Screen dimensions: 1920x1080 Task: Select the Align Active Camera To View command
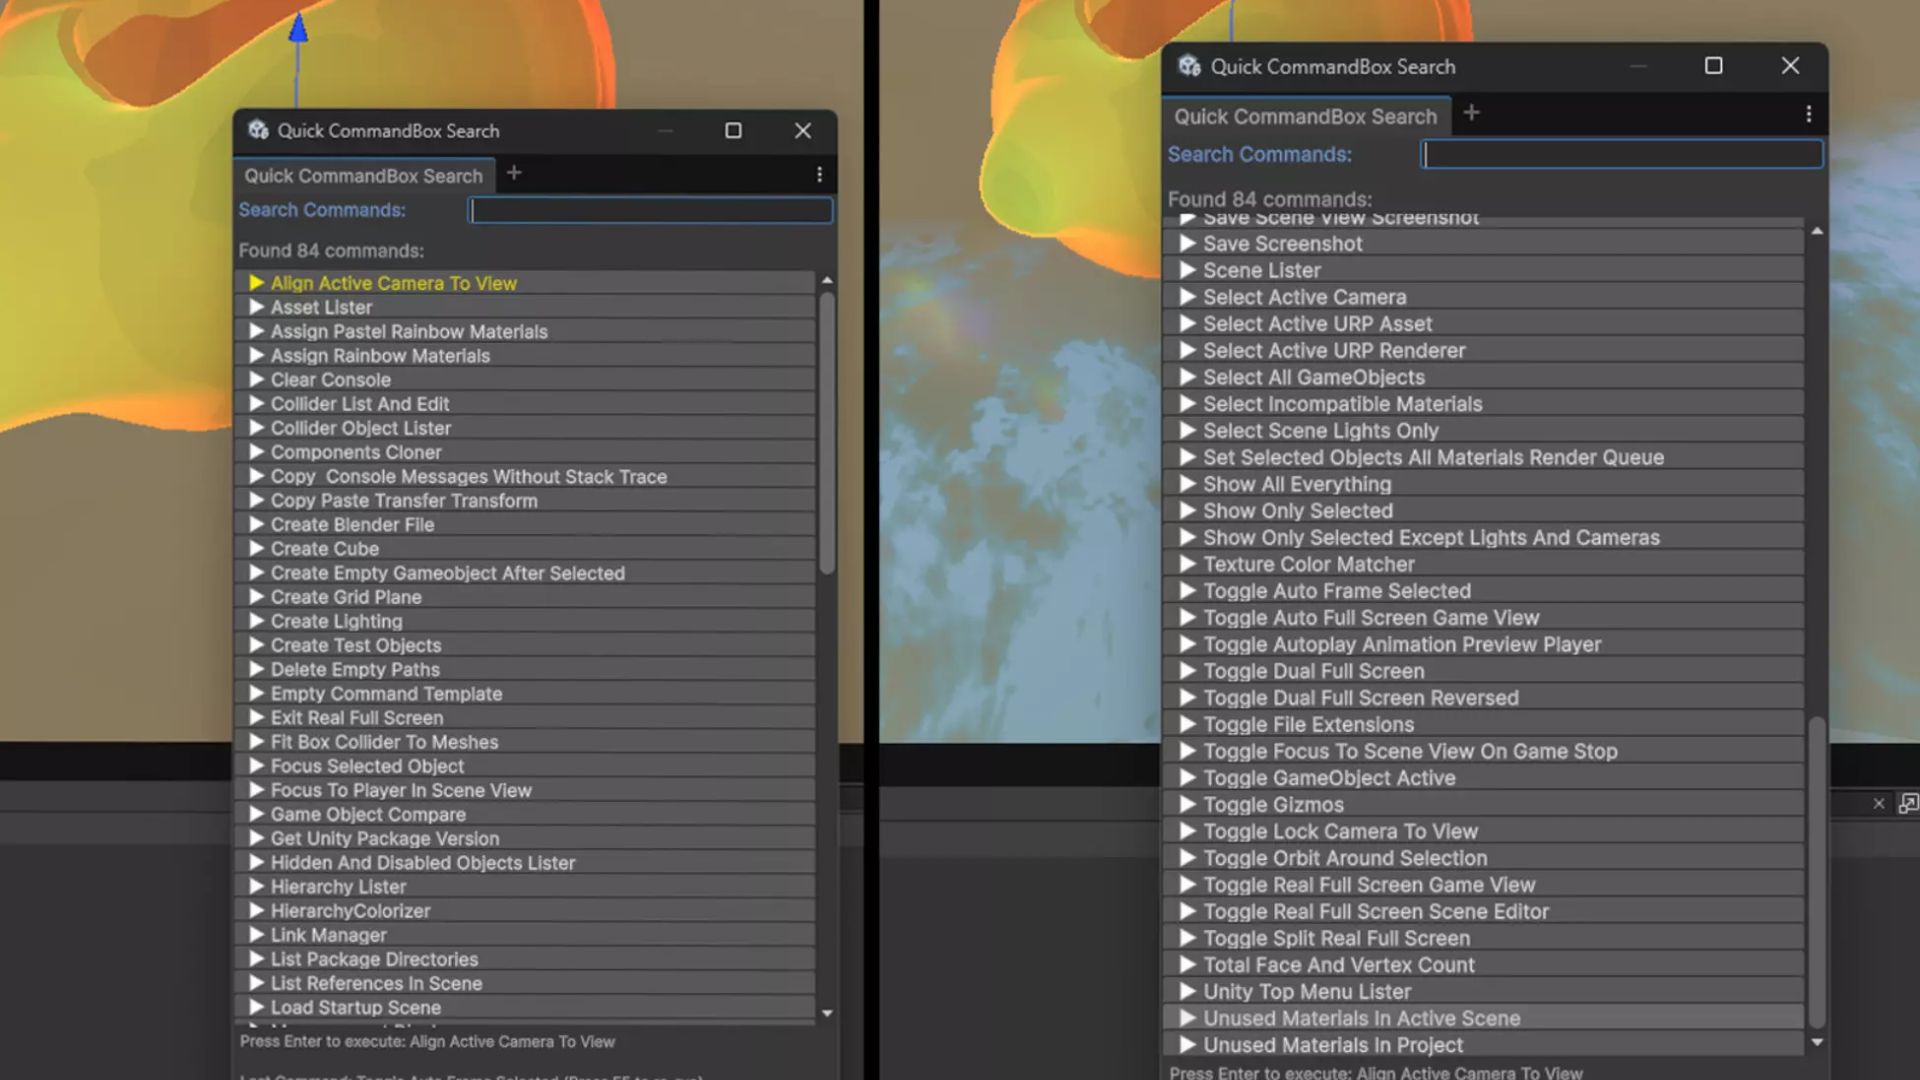click(393, 283)
